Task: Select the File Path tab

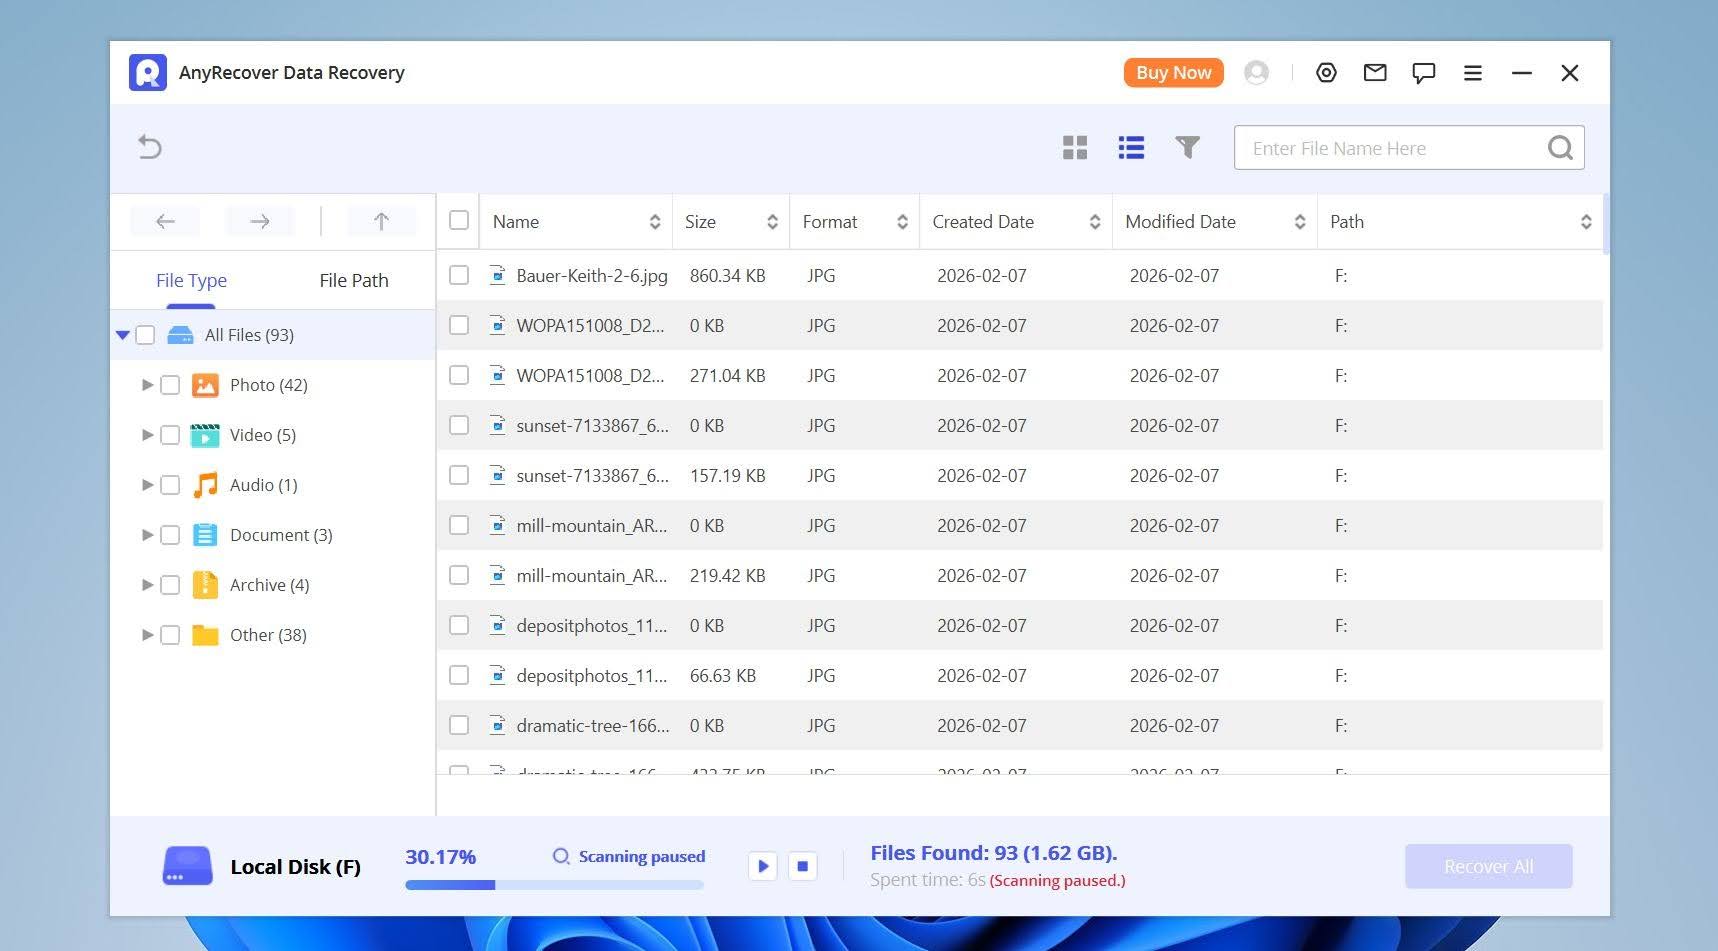Action: click(x=354, y=281)
